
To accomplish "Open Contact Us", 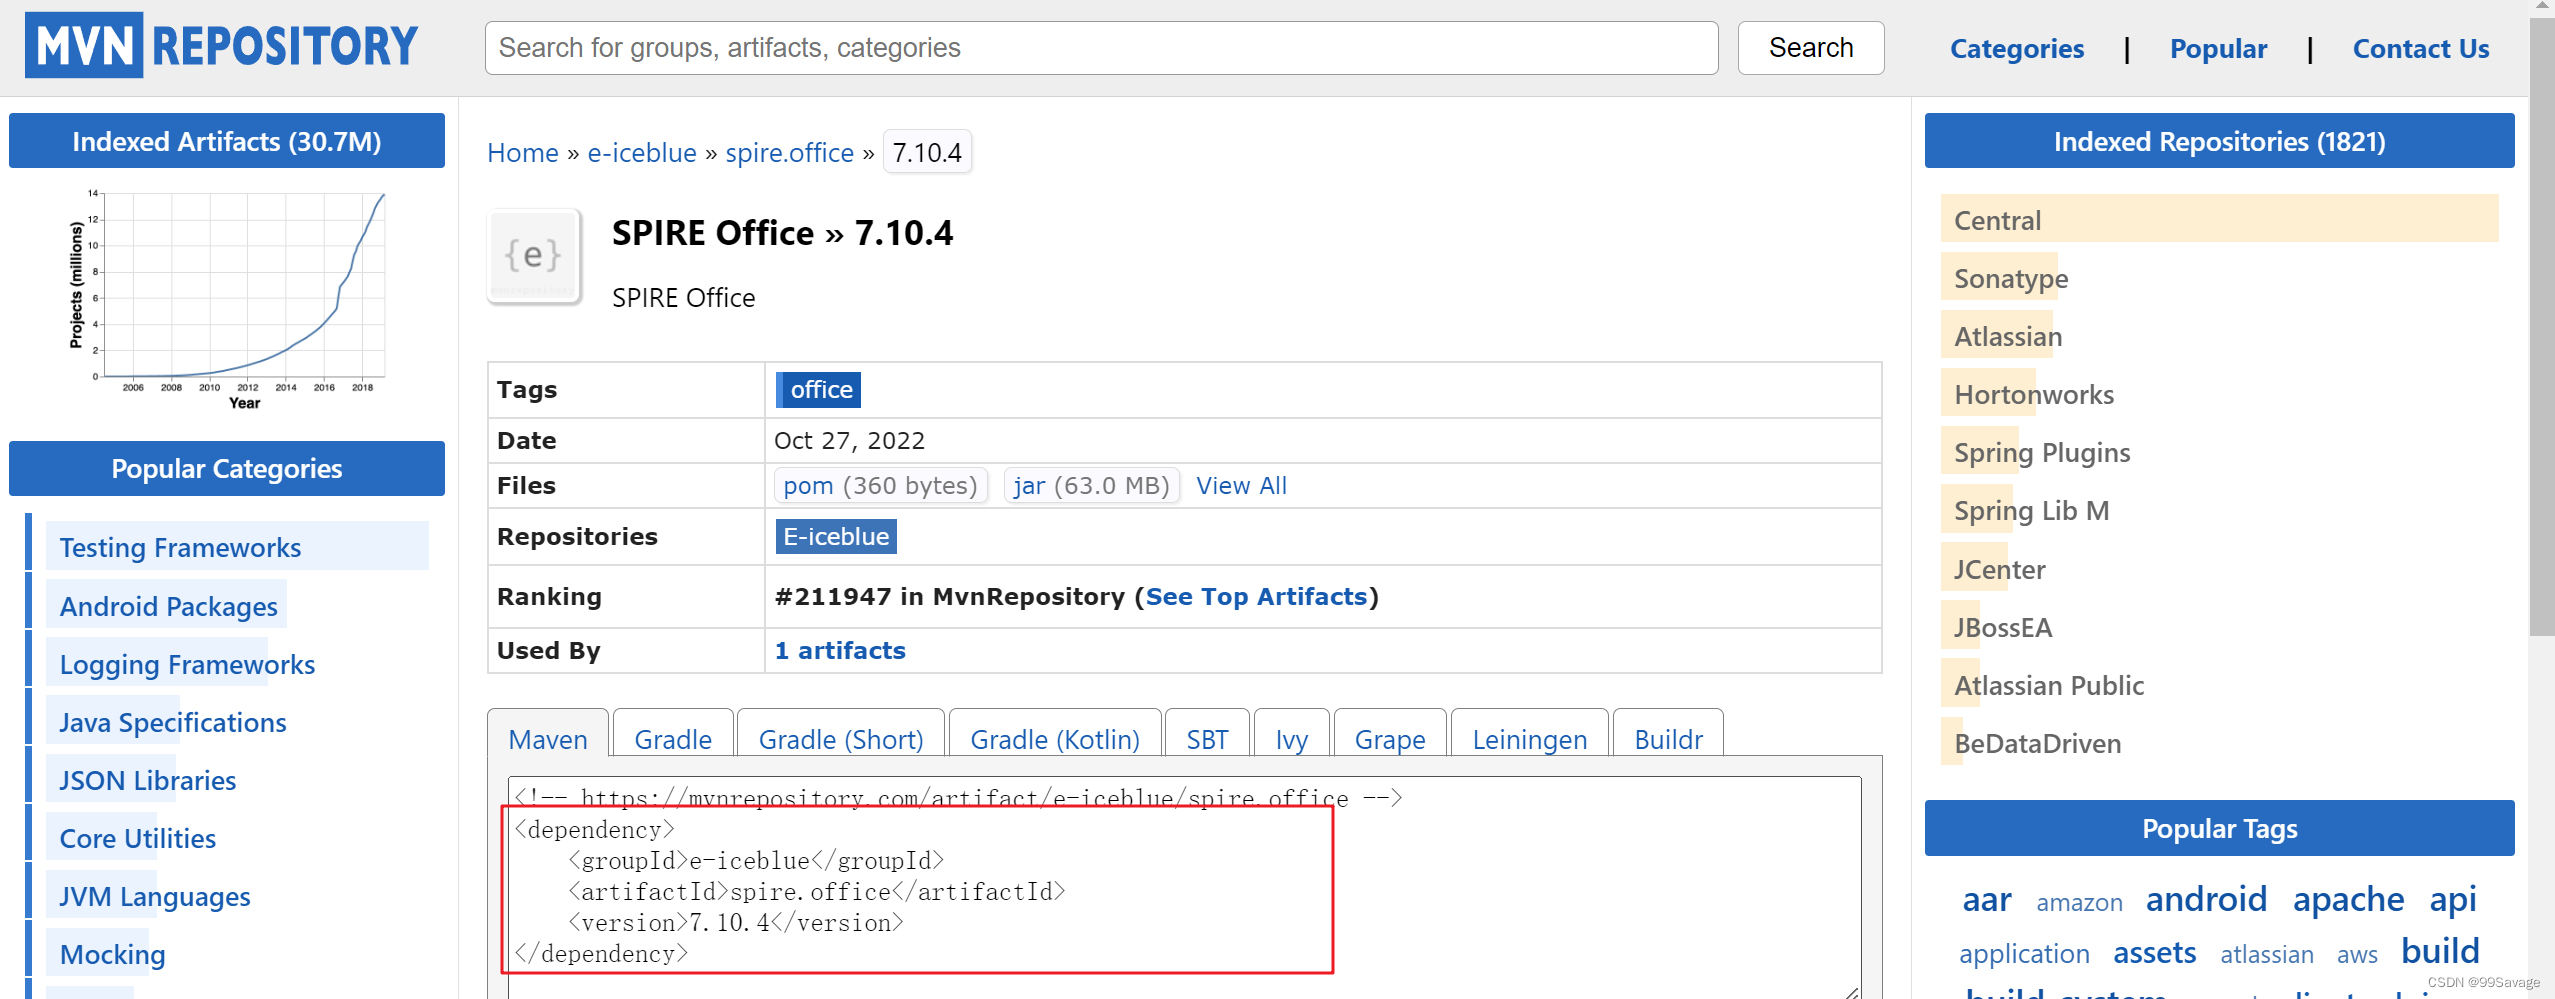I will click(2420, 48).
